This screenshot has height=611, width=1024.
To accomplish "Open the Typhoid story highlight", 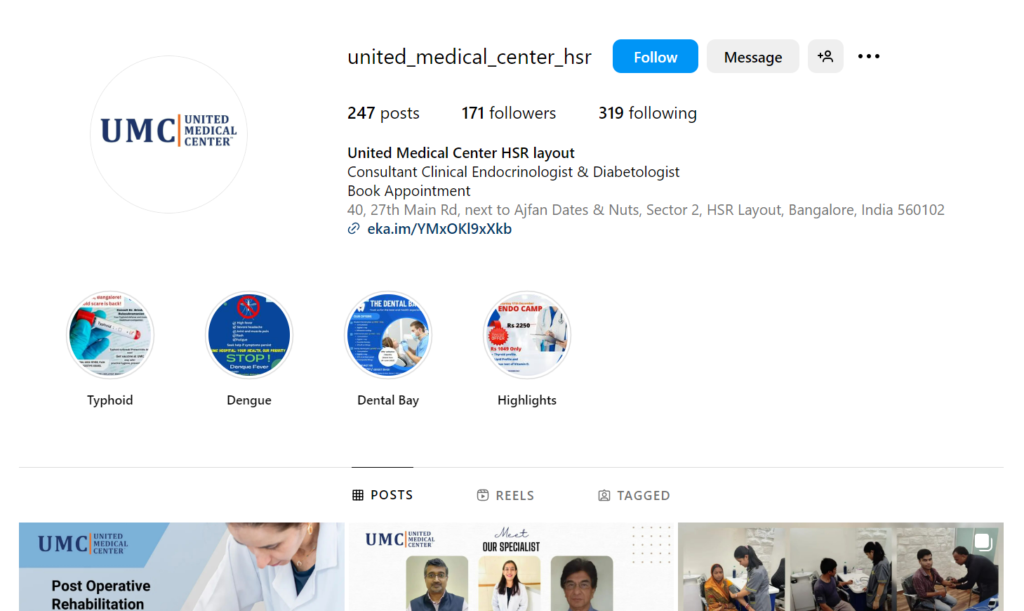I will click(x=110, y=335).
